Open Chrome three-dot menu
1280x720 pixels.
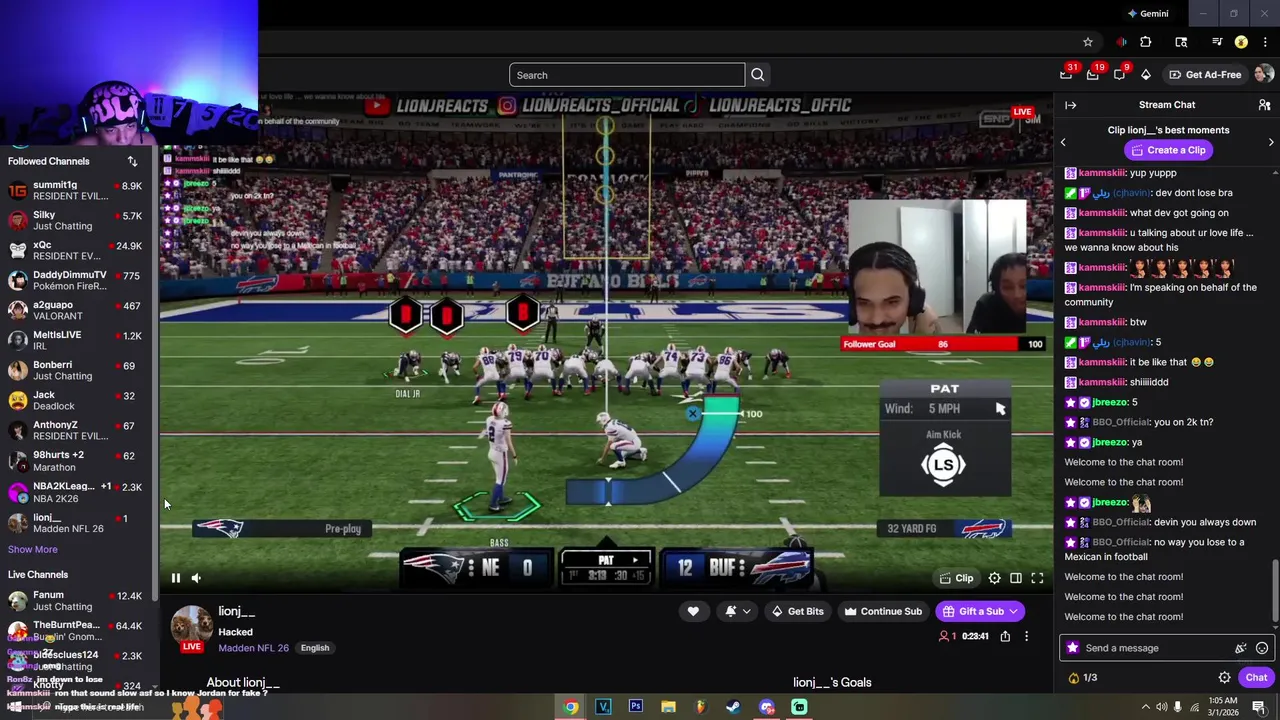1266,42
